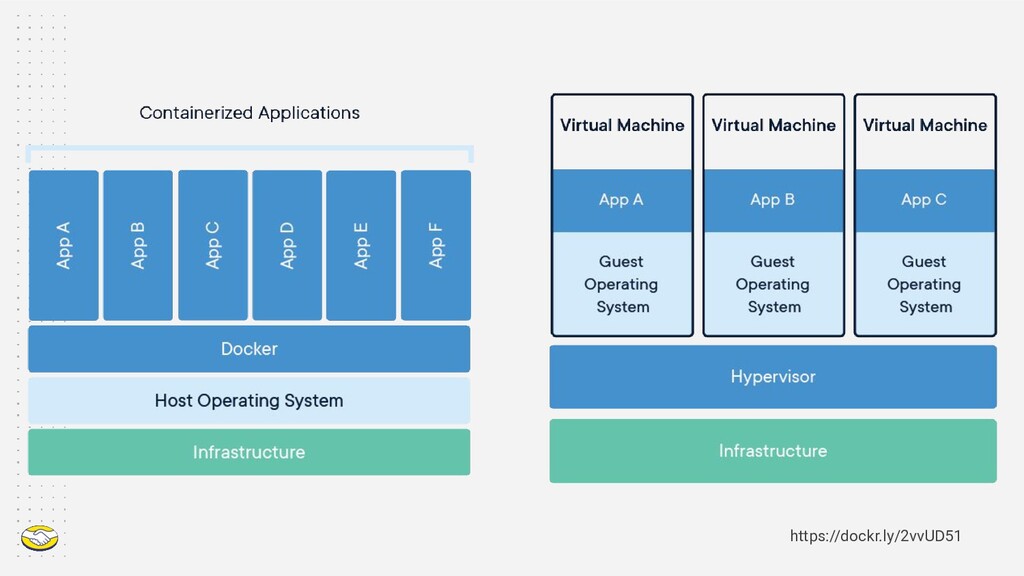Select the App F container block
1024x576 pixels.
tap(436, 245)
